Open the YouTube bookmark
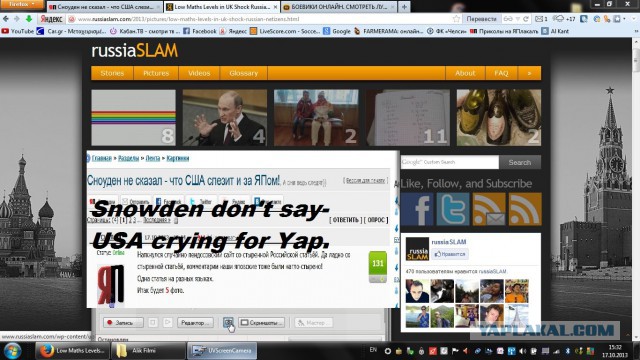The image size is (640, 360). point(18,31)
